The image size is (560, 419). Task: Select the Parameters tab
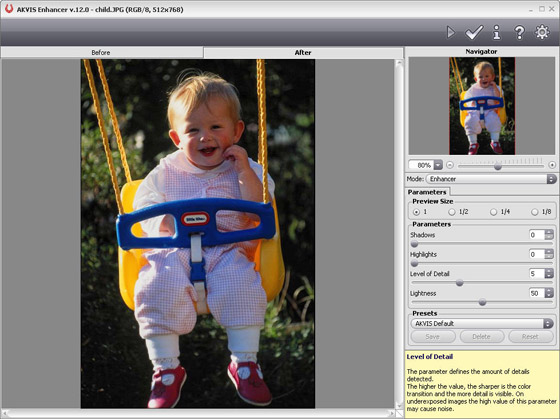coord(427,192)
